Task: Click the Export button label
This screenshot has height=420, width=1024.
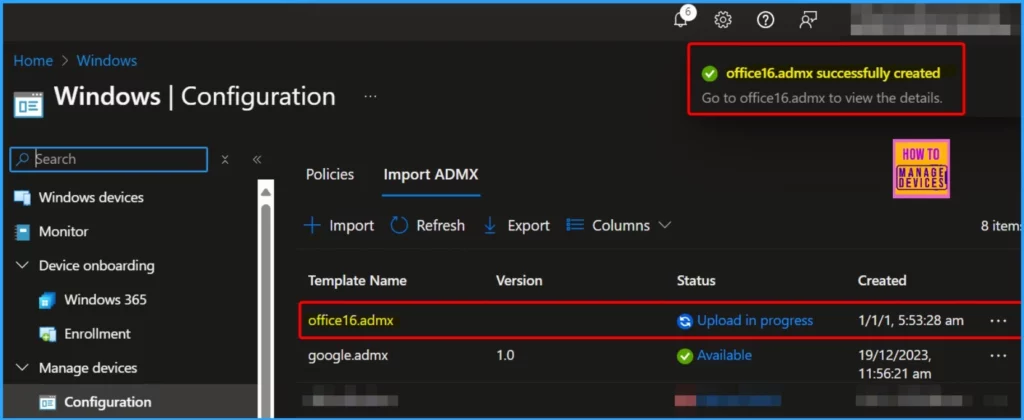Action: pyautogui.click(x=528, y=225)
